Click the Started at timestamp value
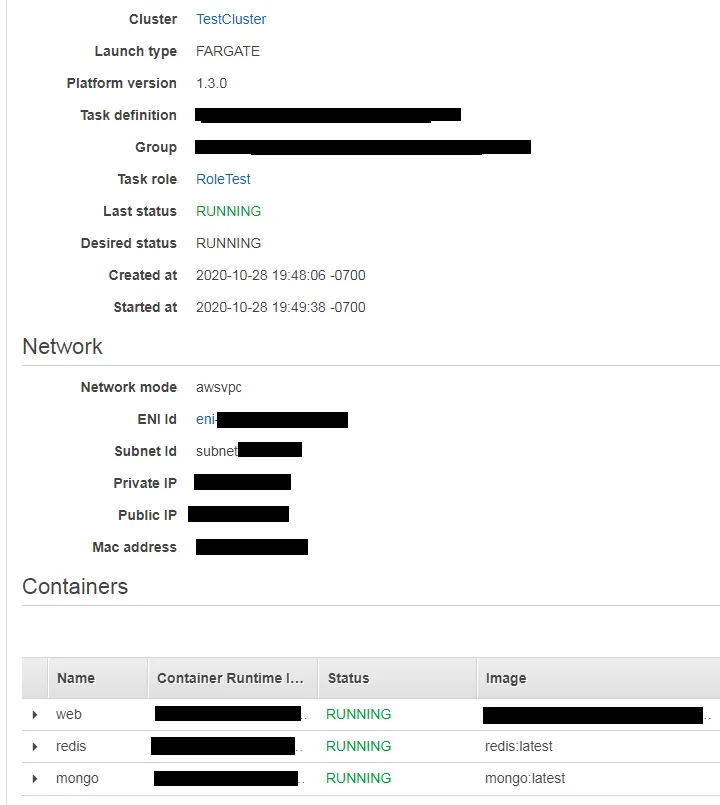Screen dimensions: 720x805 tap(280, 307)
